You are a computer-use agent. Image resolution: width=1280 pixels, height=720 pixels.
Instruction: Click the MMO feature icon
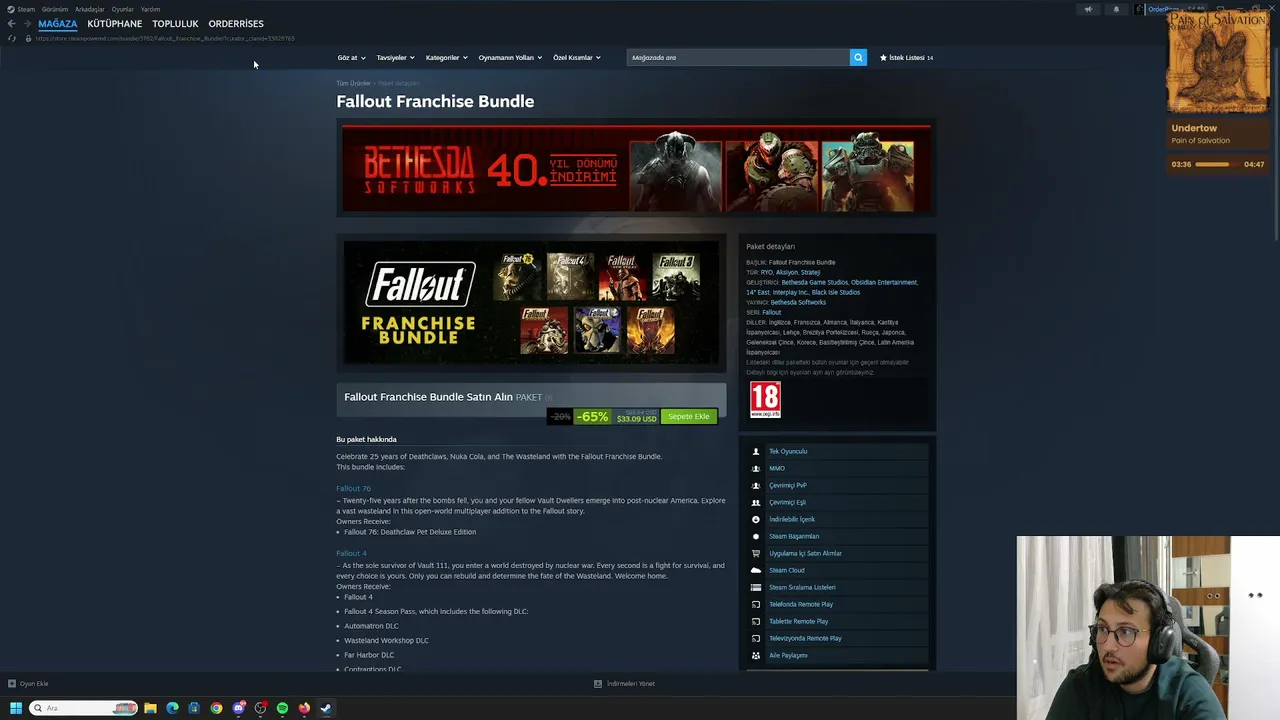point(756,468)
